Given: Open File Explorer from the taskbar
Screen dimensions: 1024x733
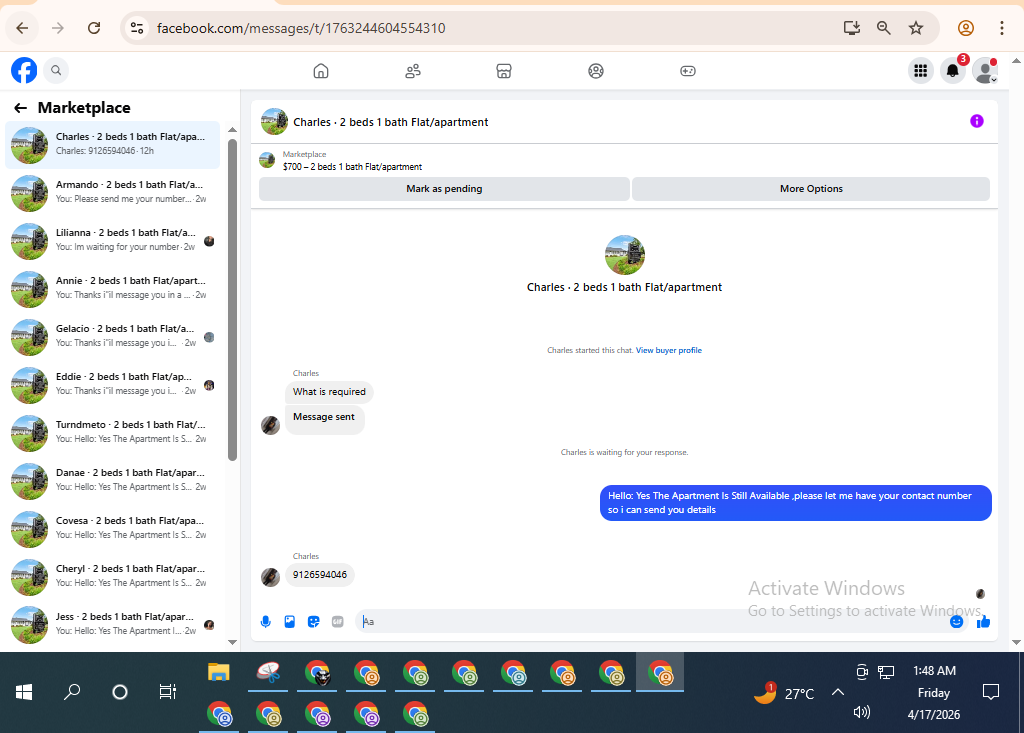Looking at the screenshot, I should [219, 672].
